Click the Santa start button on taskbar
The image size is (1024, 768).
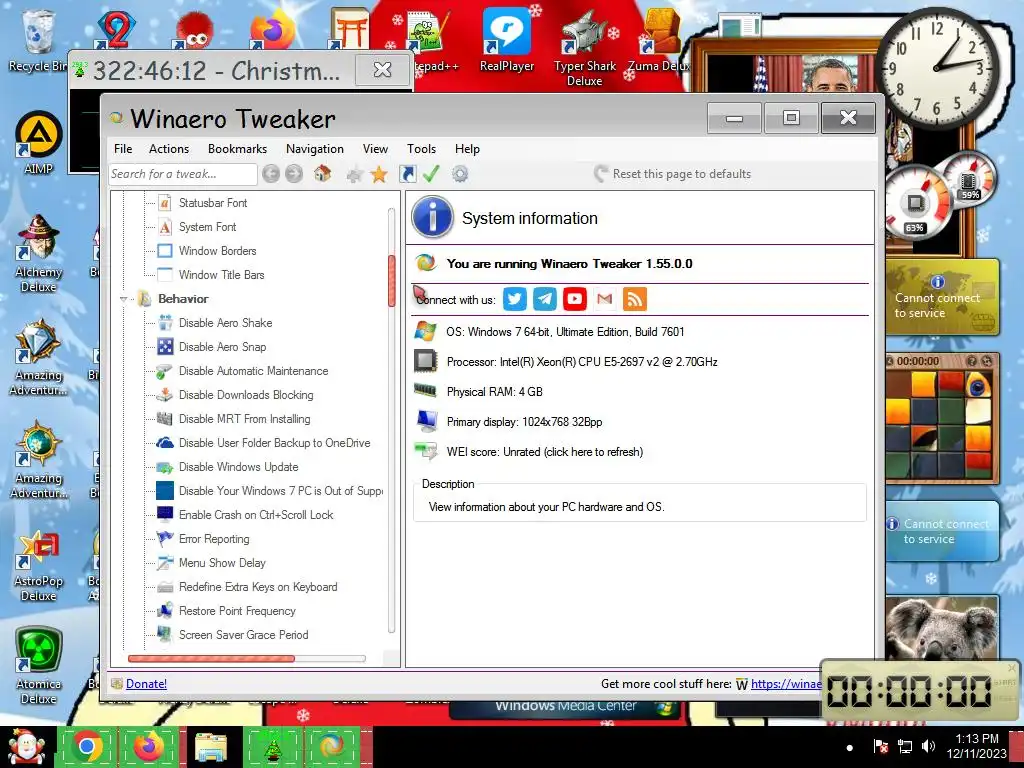(25, 747)
